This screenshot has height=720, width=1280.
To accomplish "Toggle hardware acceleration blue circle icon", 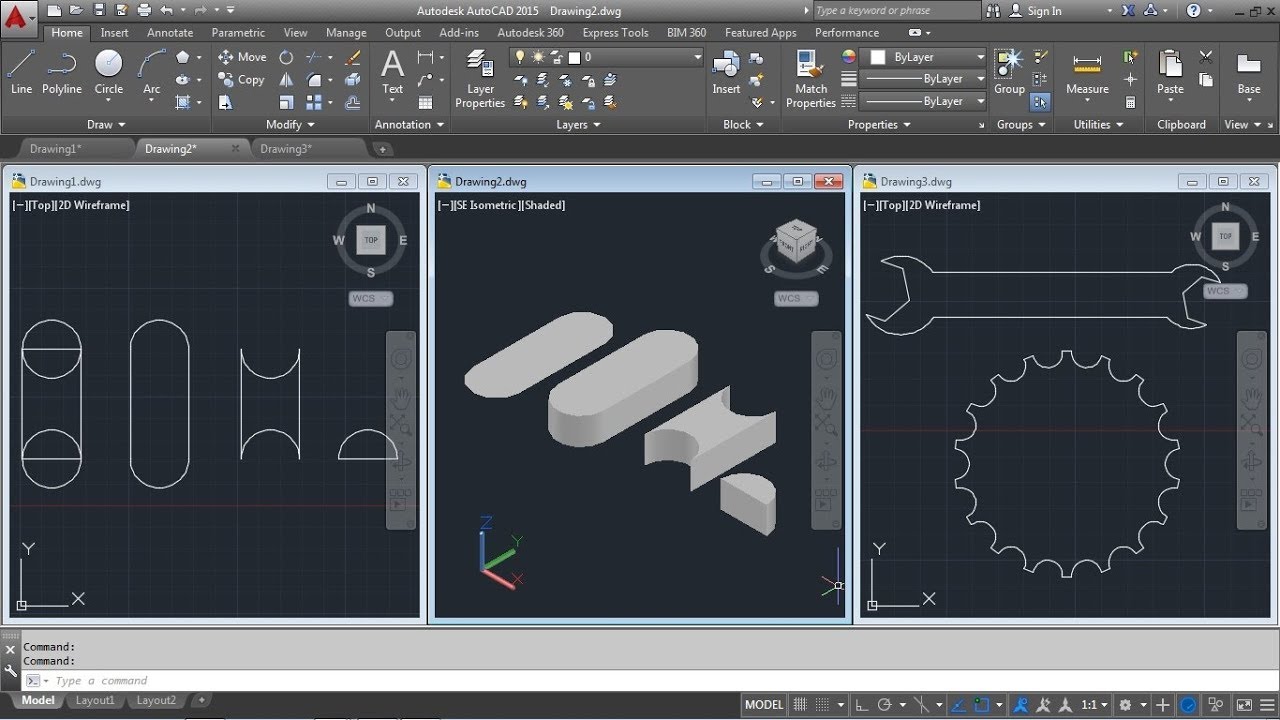I will (1188, 705).
